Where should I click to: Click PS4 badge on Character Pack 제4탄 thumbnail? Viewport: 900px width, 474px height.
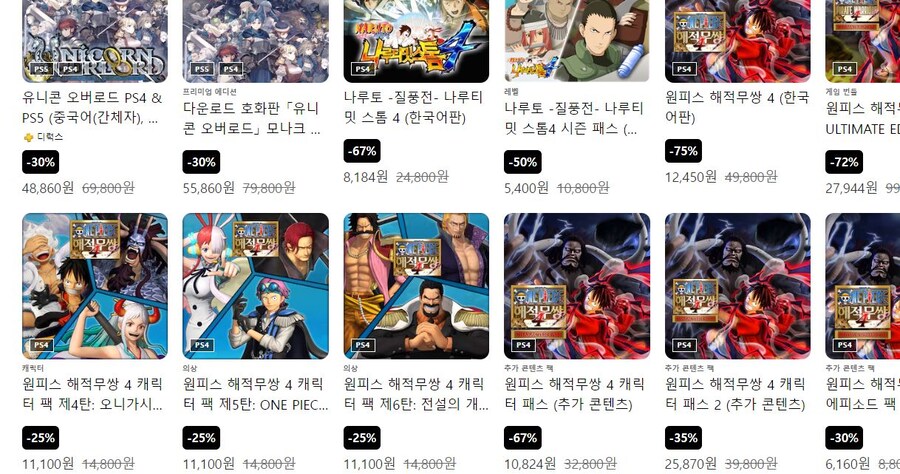(x=41, y=345)
